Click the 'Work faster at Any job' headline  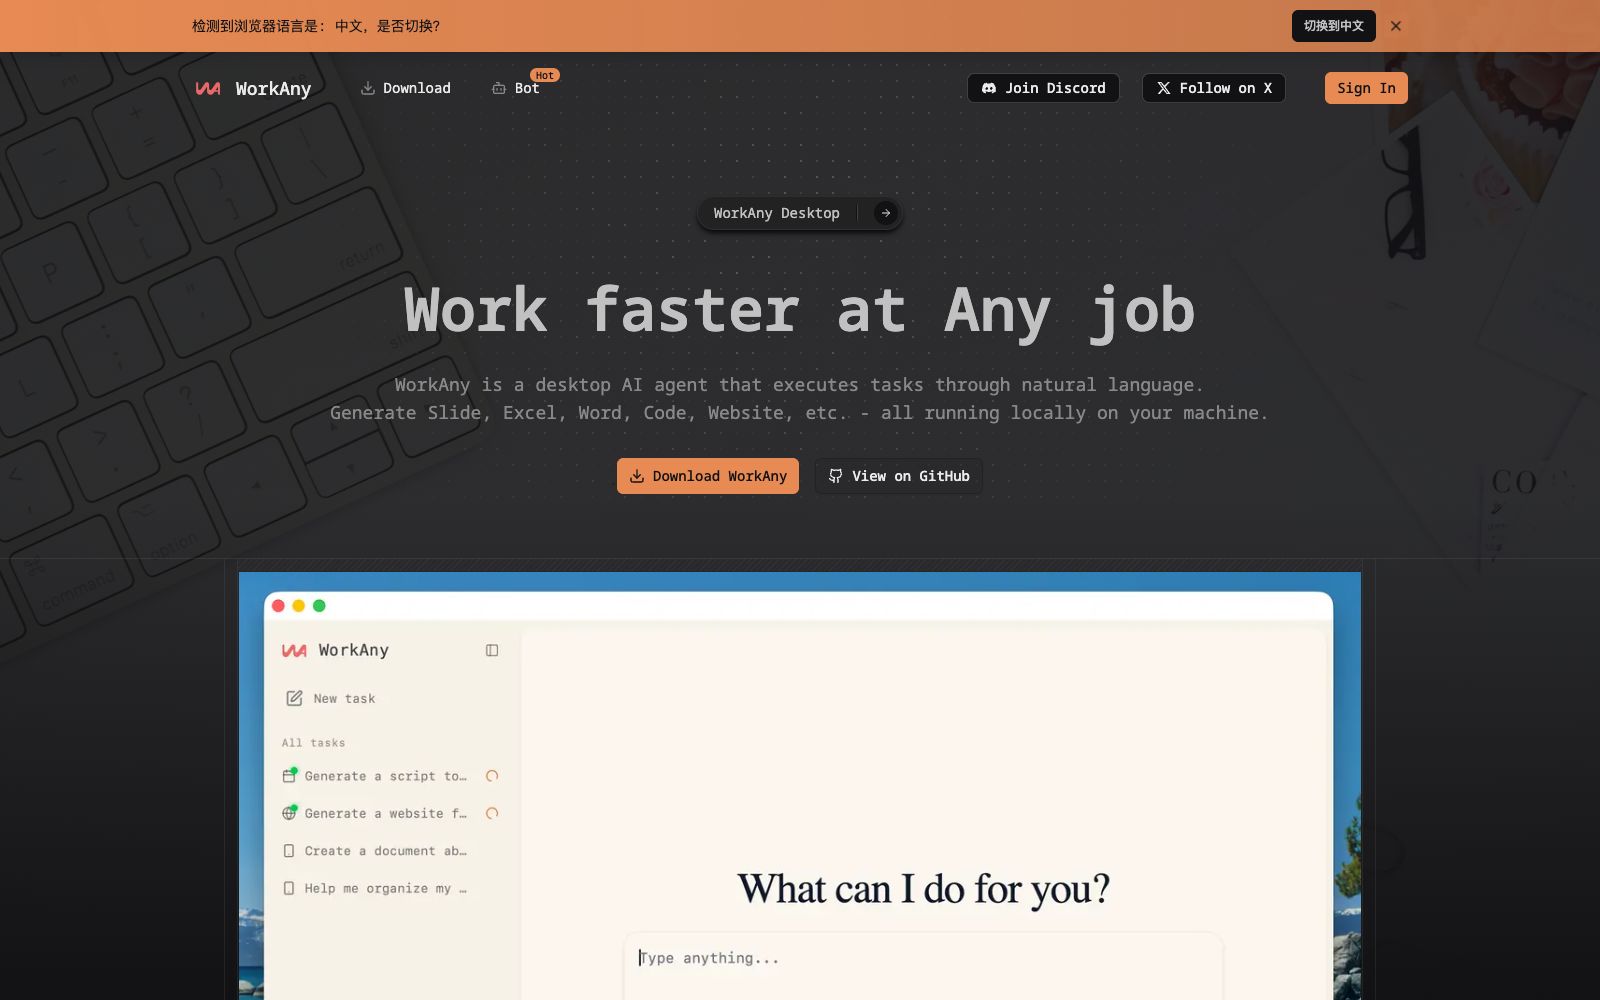click(800, 310)
